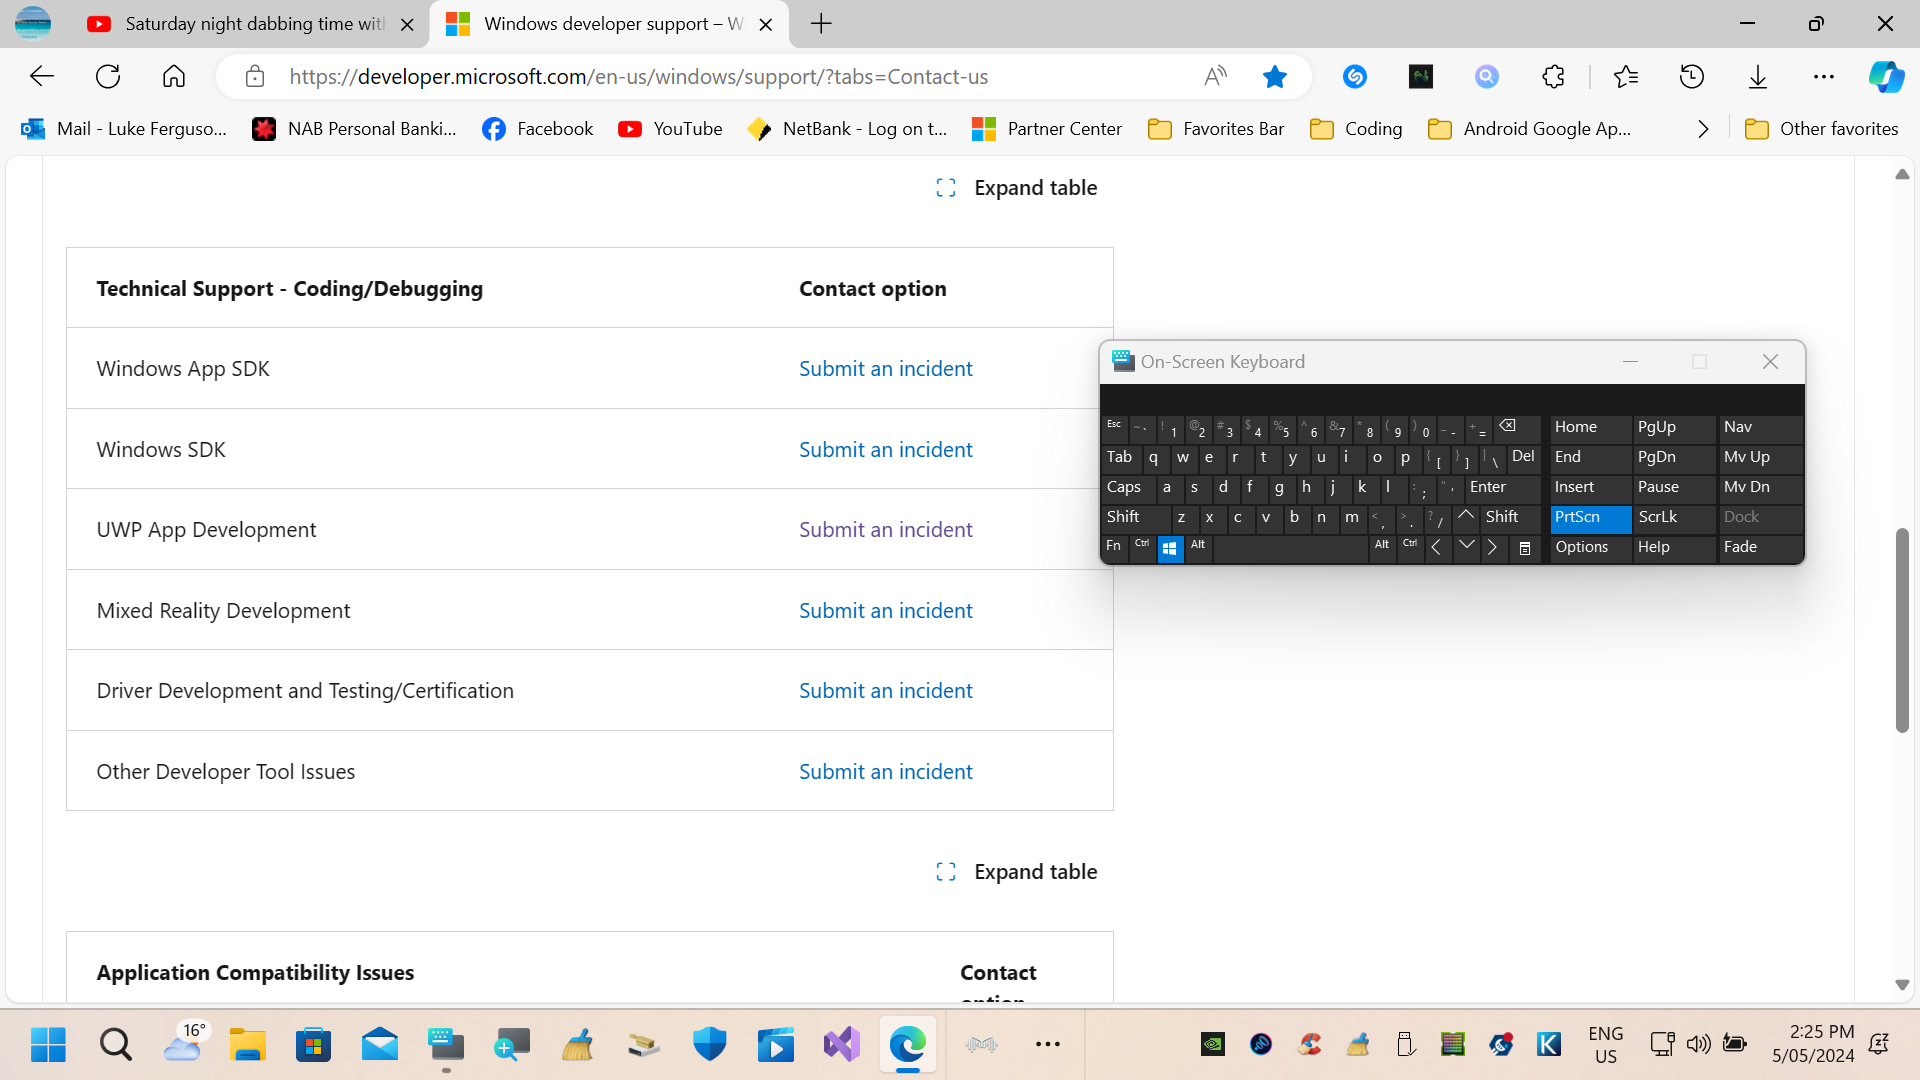Click backspace key on On-Screen Keyboard

(x=1515, y=428)
